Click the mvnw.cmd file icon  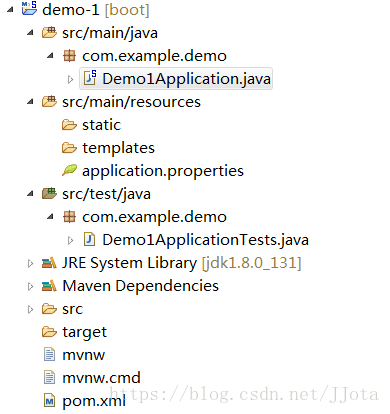[x=49, y=377]
